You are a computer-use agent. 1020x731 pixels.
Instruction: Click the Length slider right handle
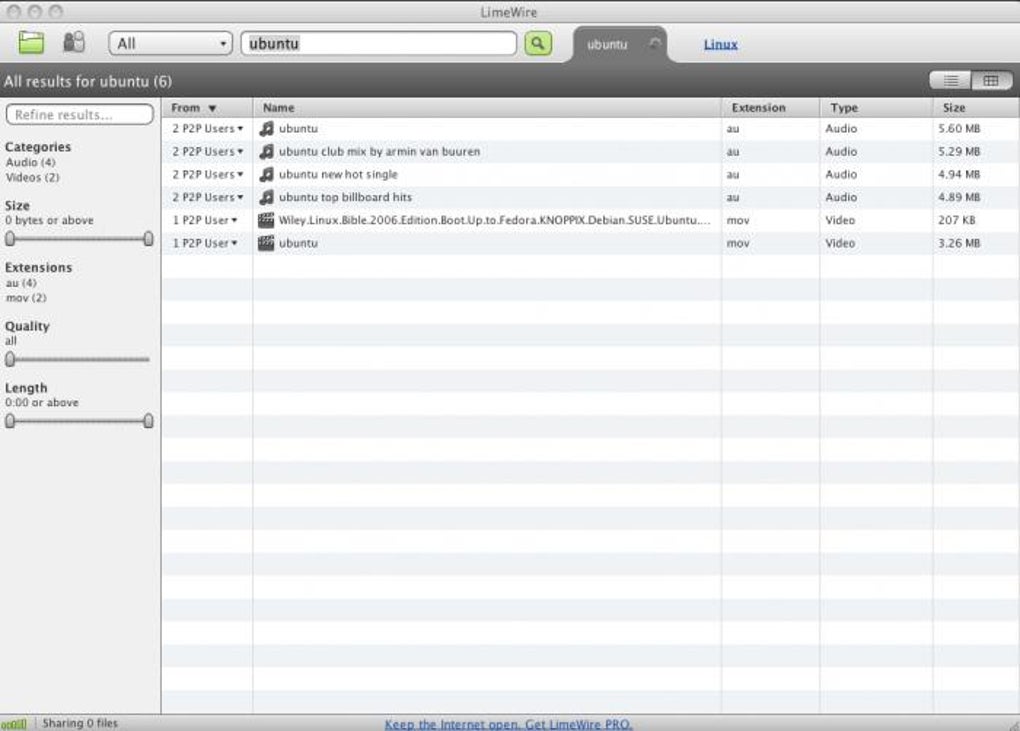pyautogui.click(x=148, y=421)
